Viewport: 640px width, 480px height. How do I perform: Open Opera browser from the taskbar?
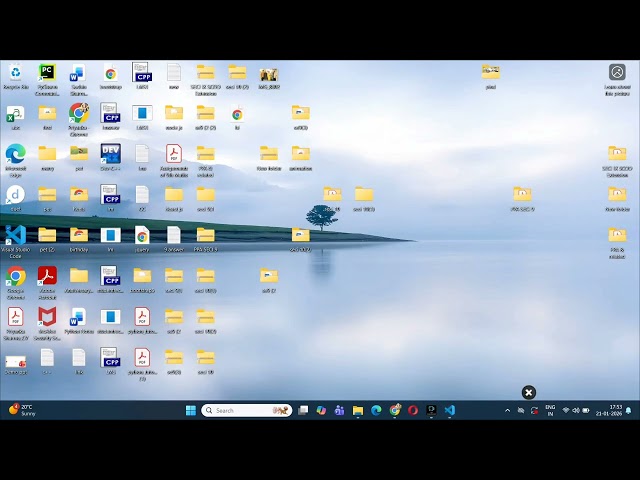(413, 410)
